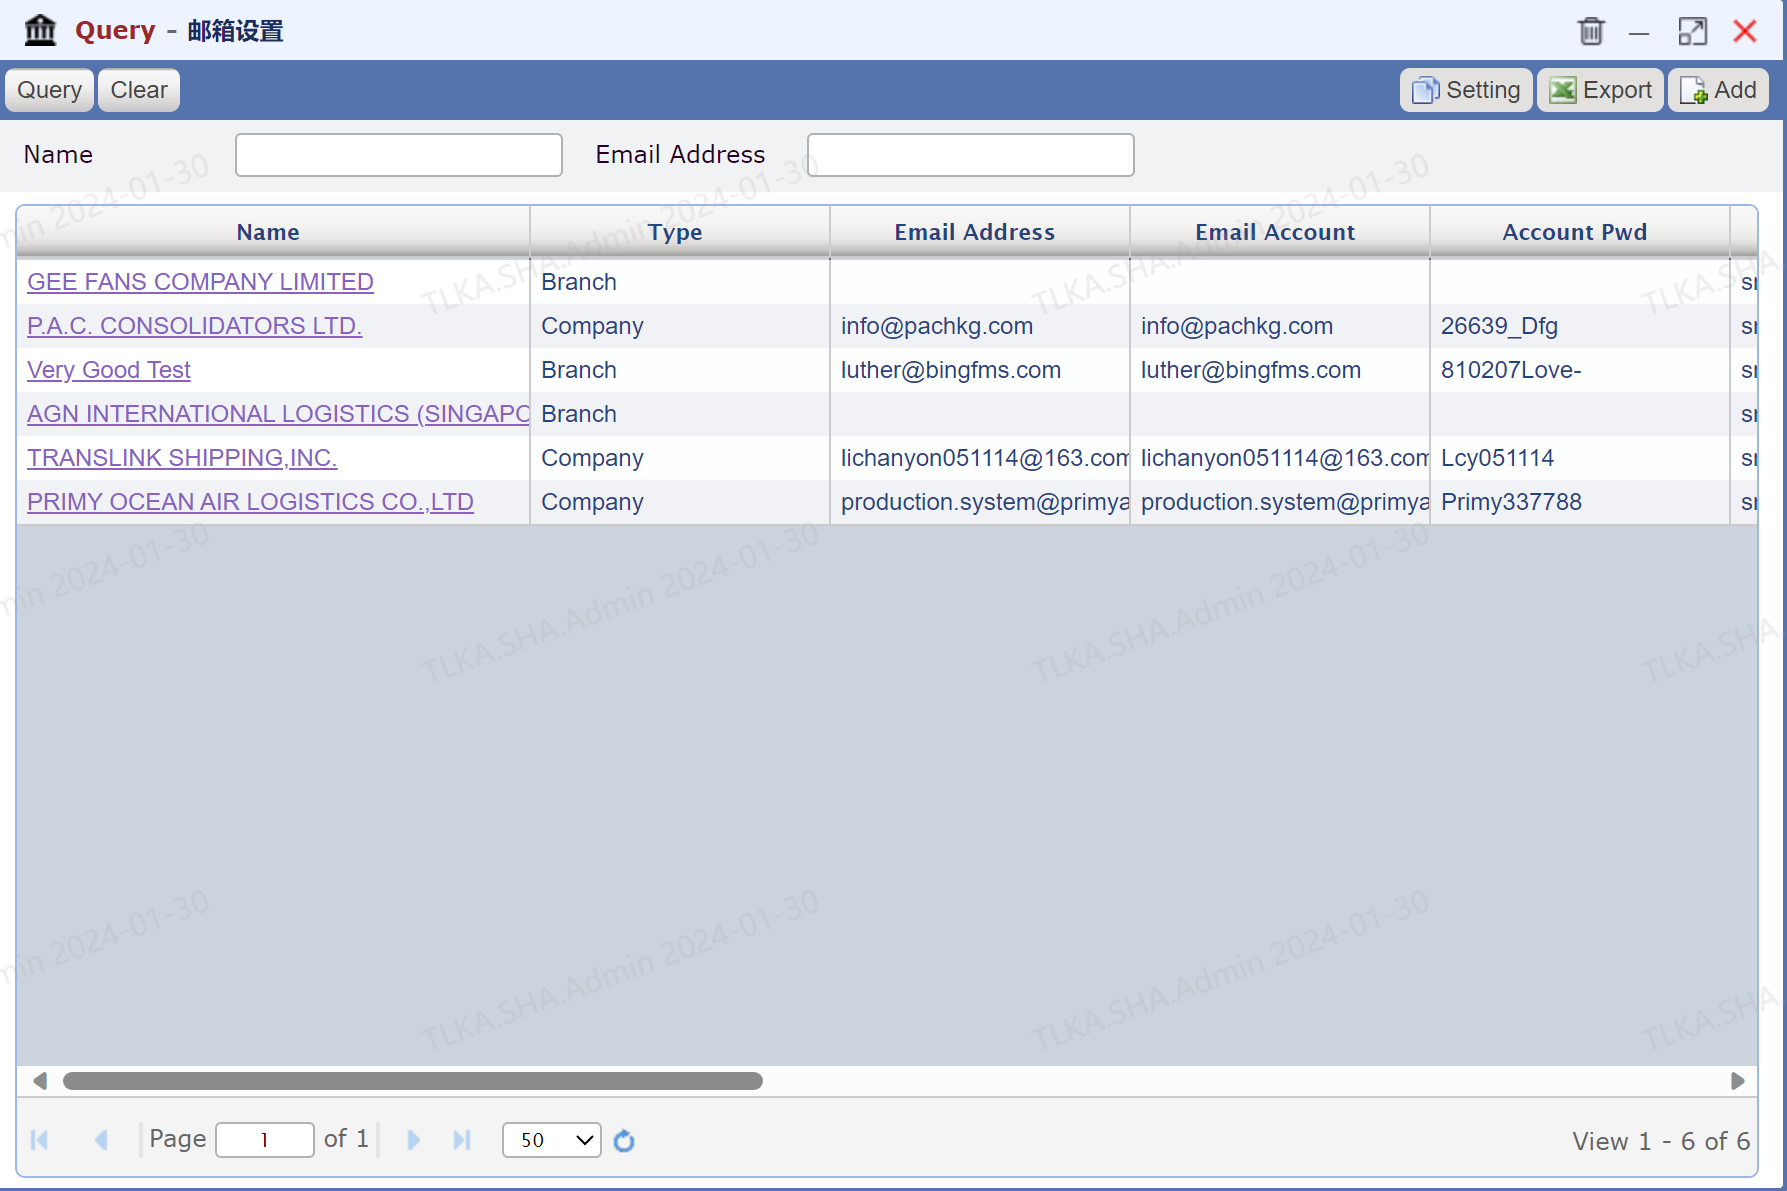Select Company type cell for TRANSLINK row

tap(680, 458)
